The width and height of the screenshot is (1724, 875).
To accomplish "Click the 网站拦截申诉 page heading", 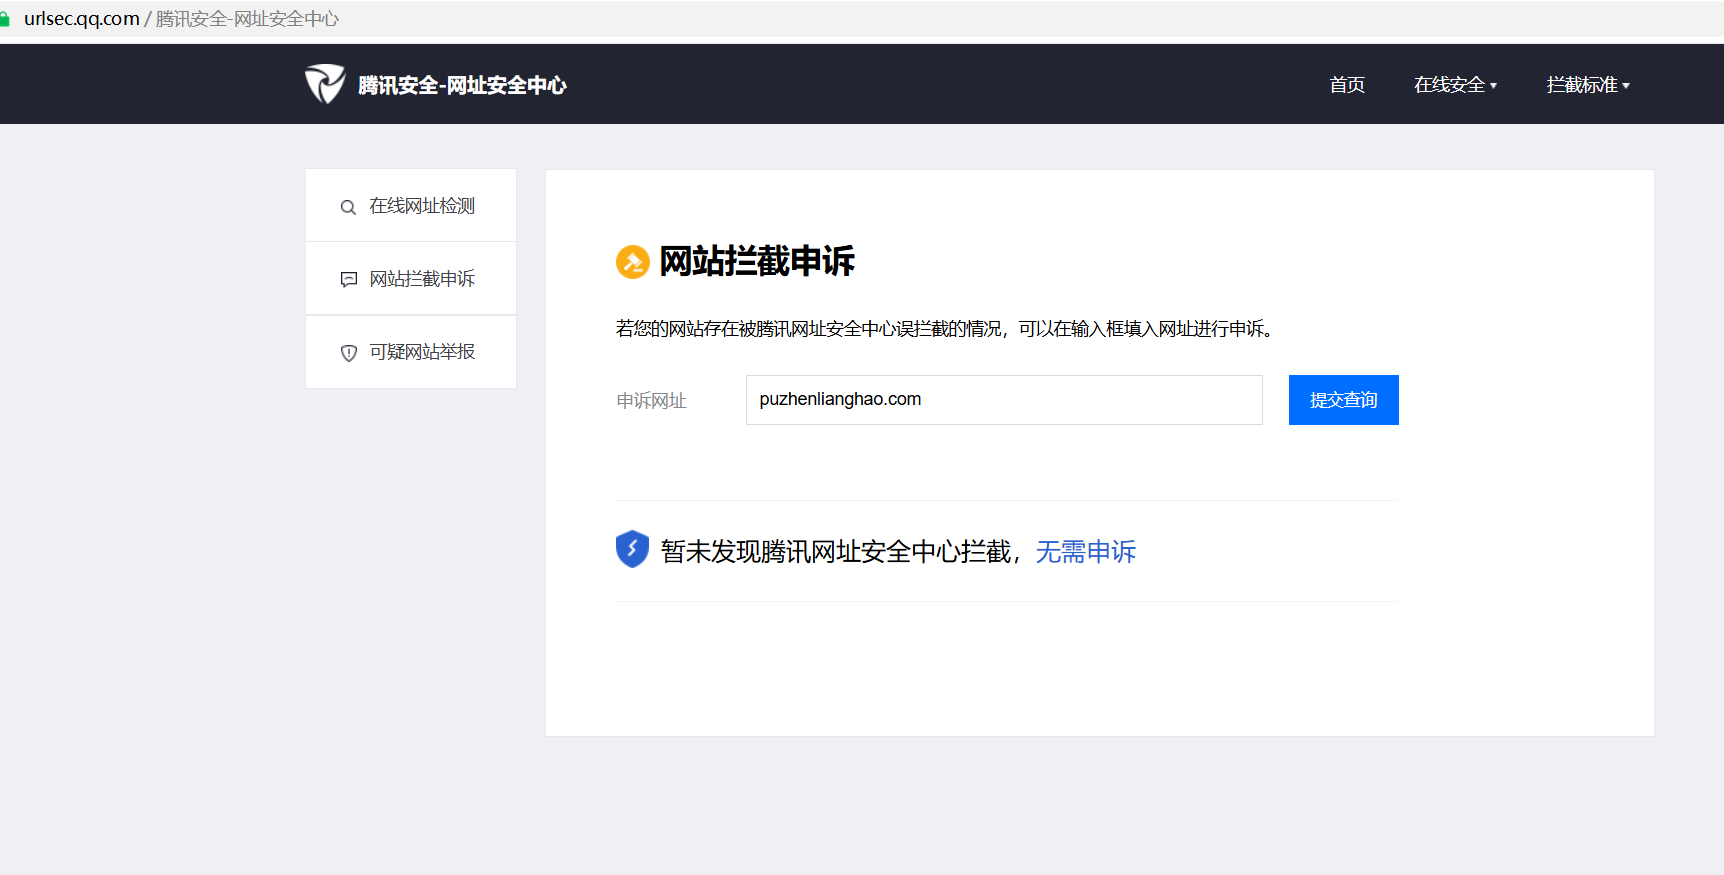I will (757, 261).
